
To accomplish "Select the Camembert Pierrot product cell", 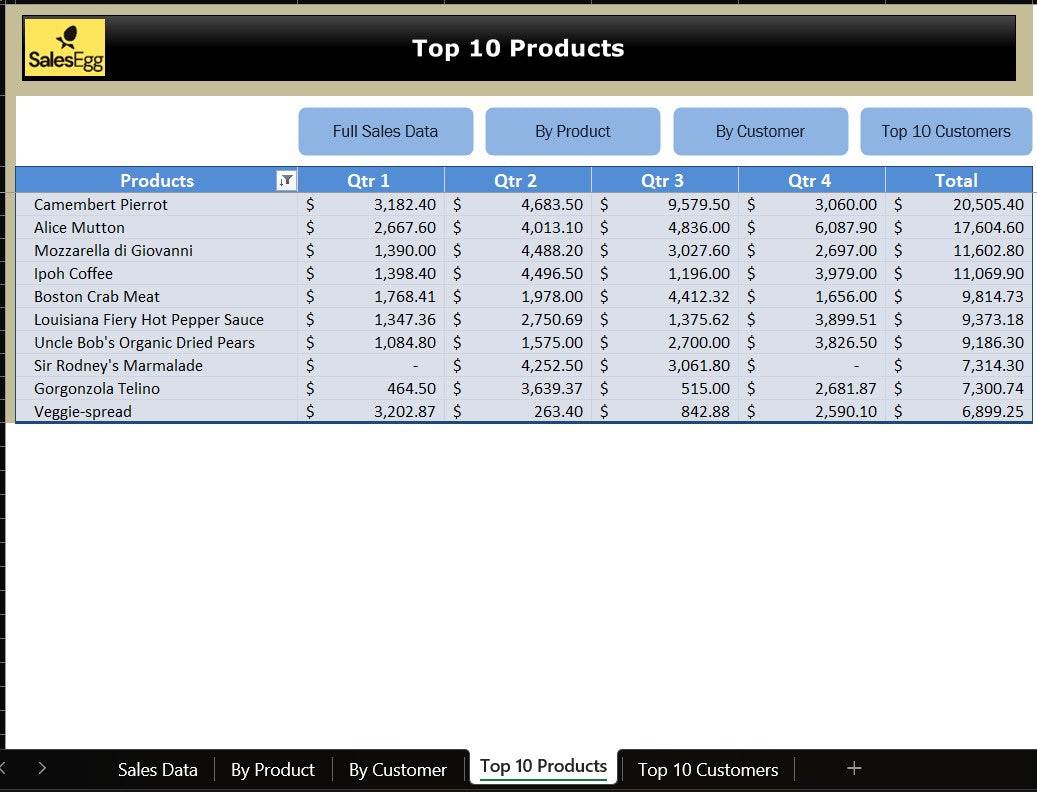I will point(101,204).
